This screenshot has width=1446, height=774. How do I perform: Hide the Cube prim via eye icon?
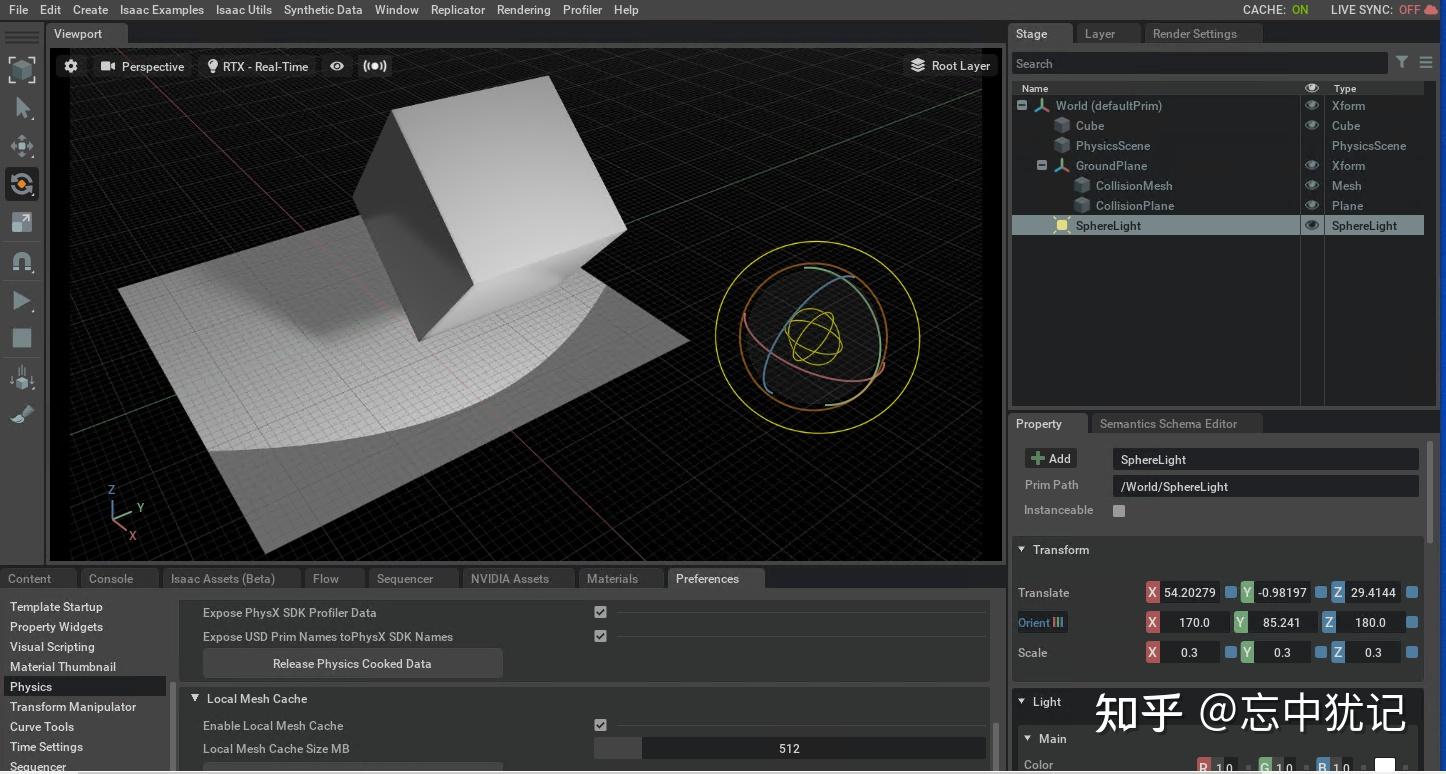point(1312,125)
